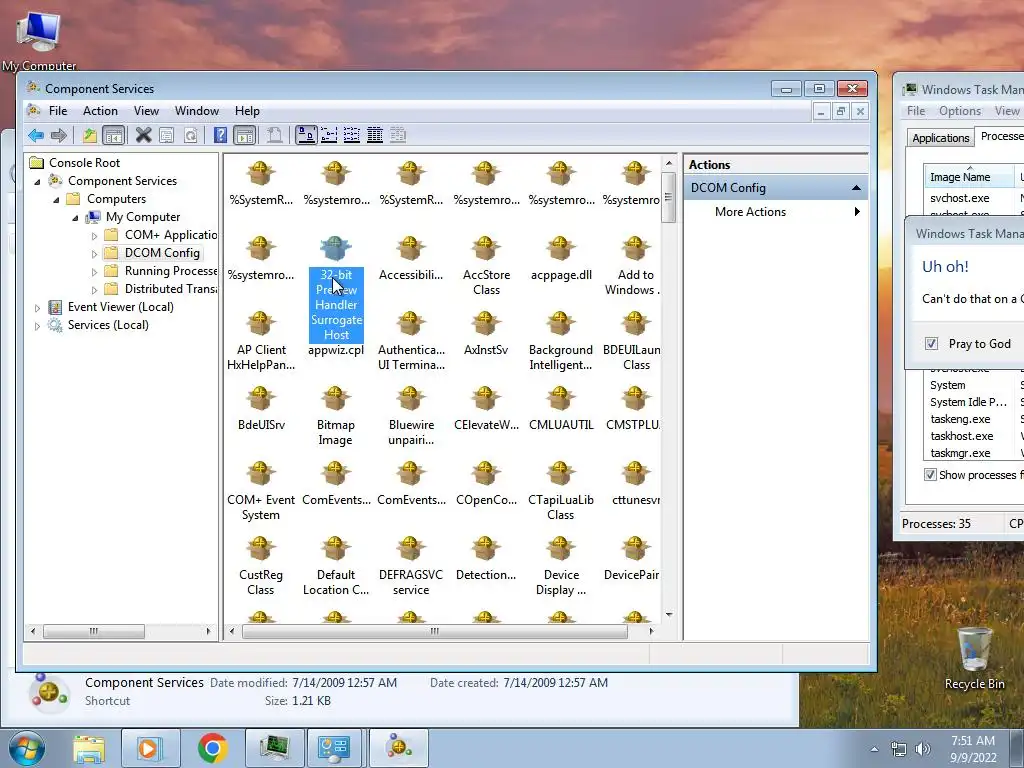Image resolution: width=1024 pixels, height=768 pixels.
Task: Expand the Services (Local) node
Action: [37, 326]
